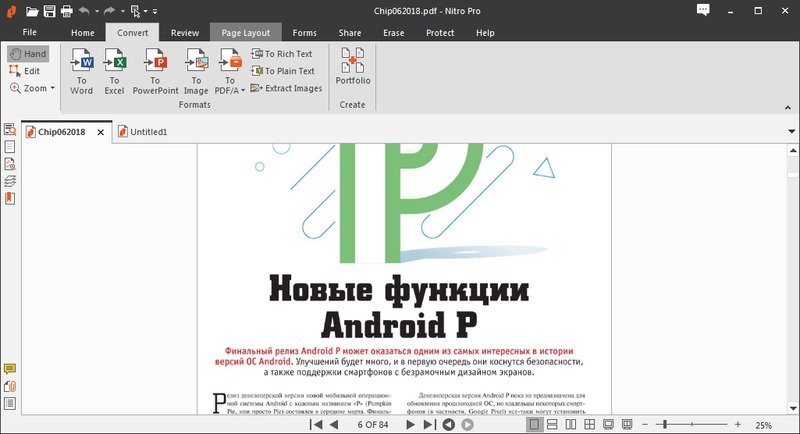
Task: Zoom in with the plus button
Action: point(738,424)
